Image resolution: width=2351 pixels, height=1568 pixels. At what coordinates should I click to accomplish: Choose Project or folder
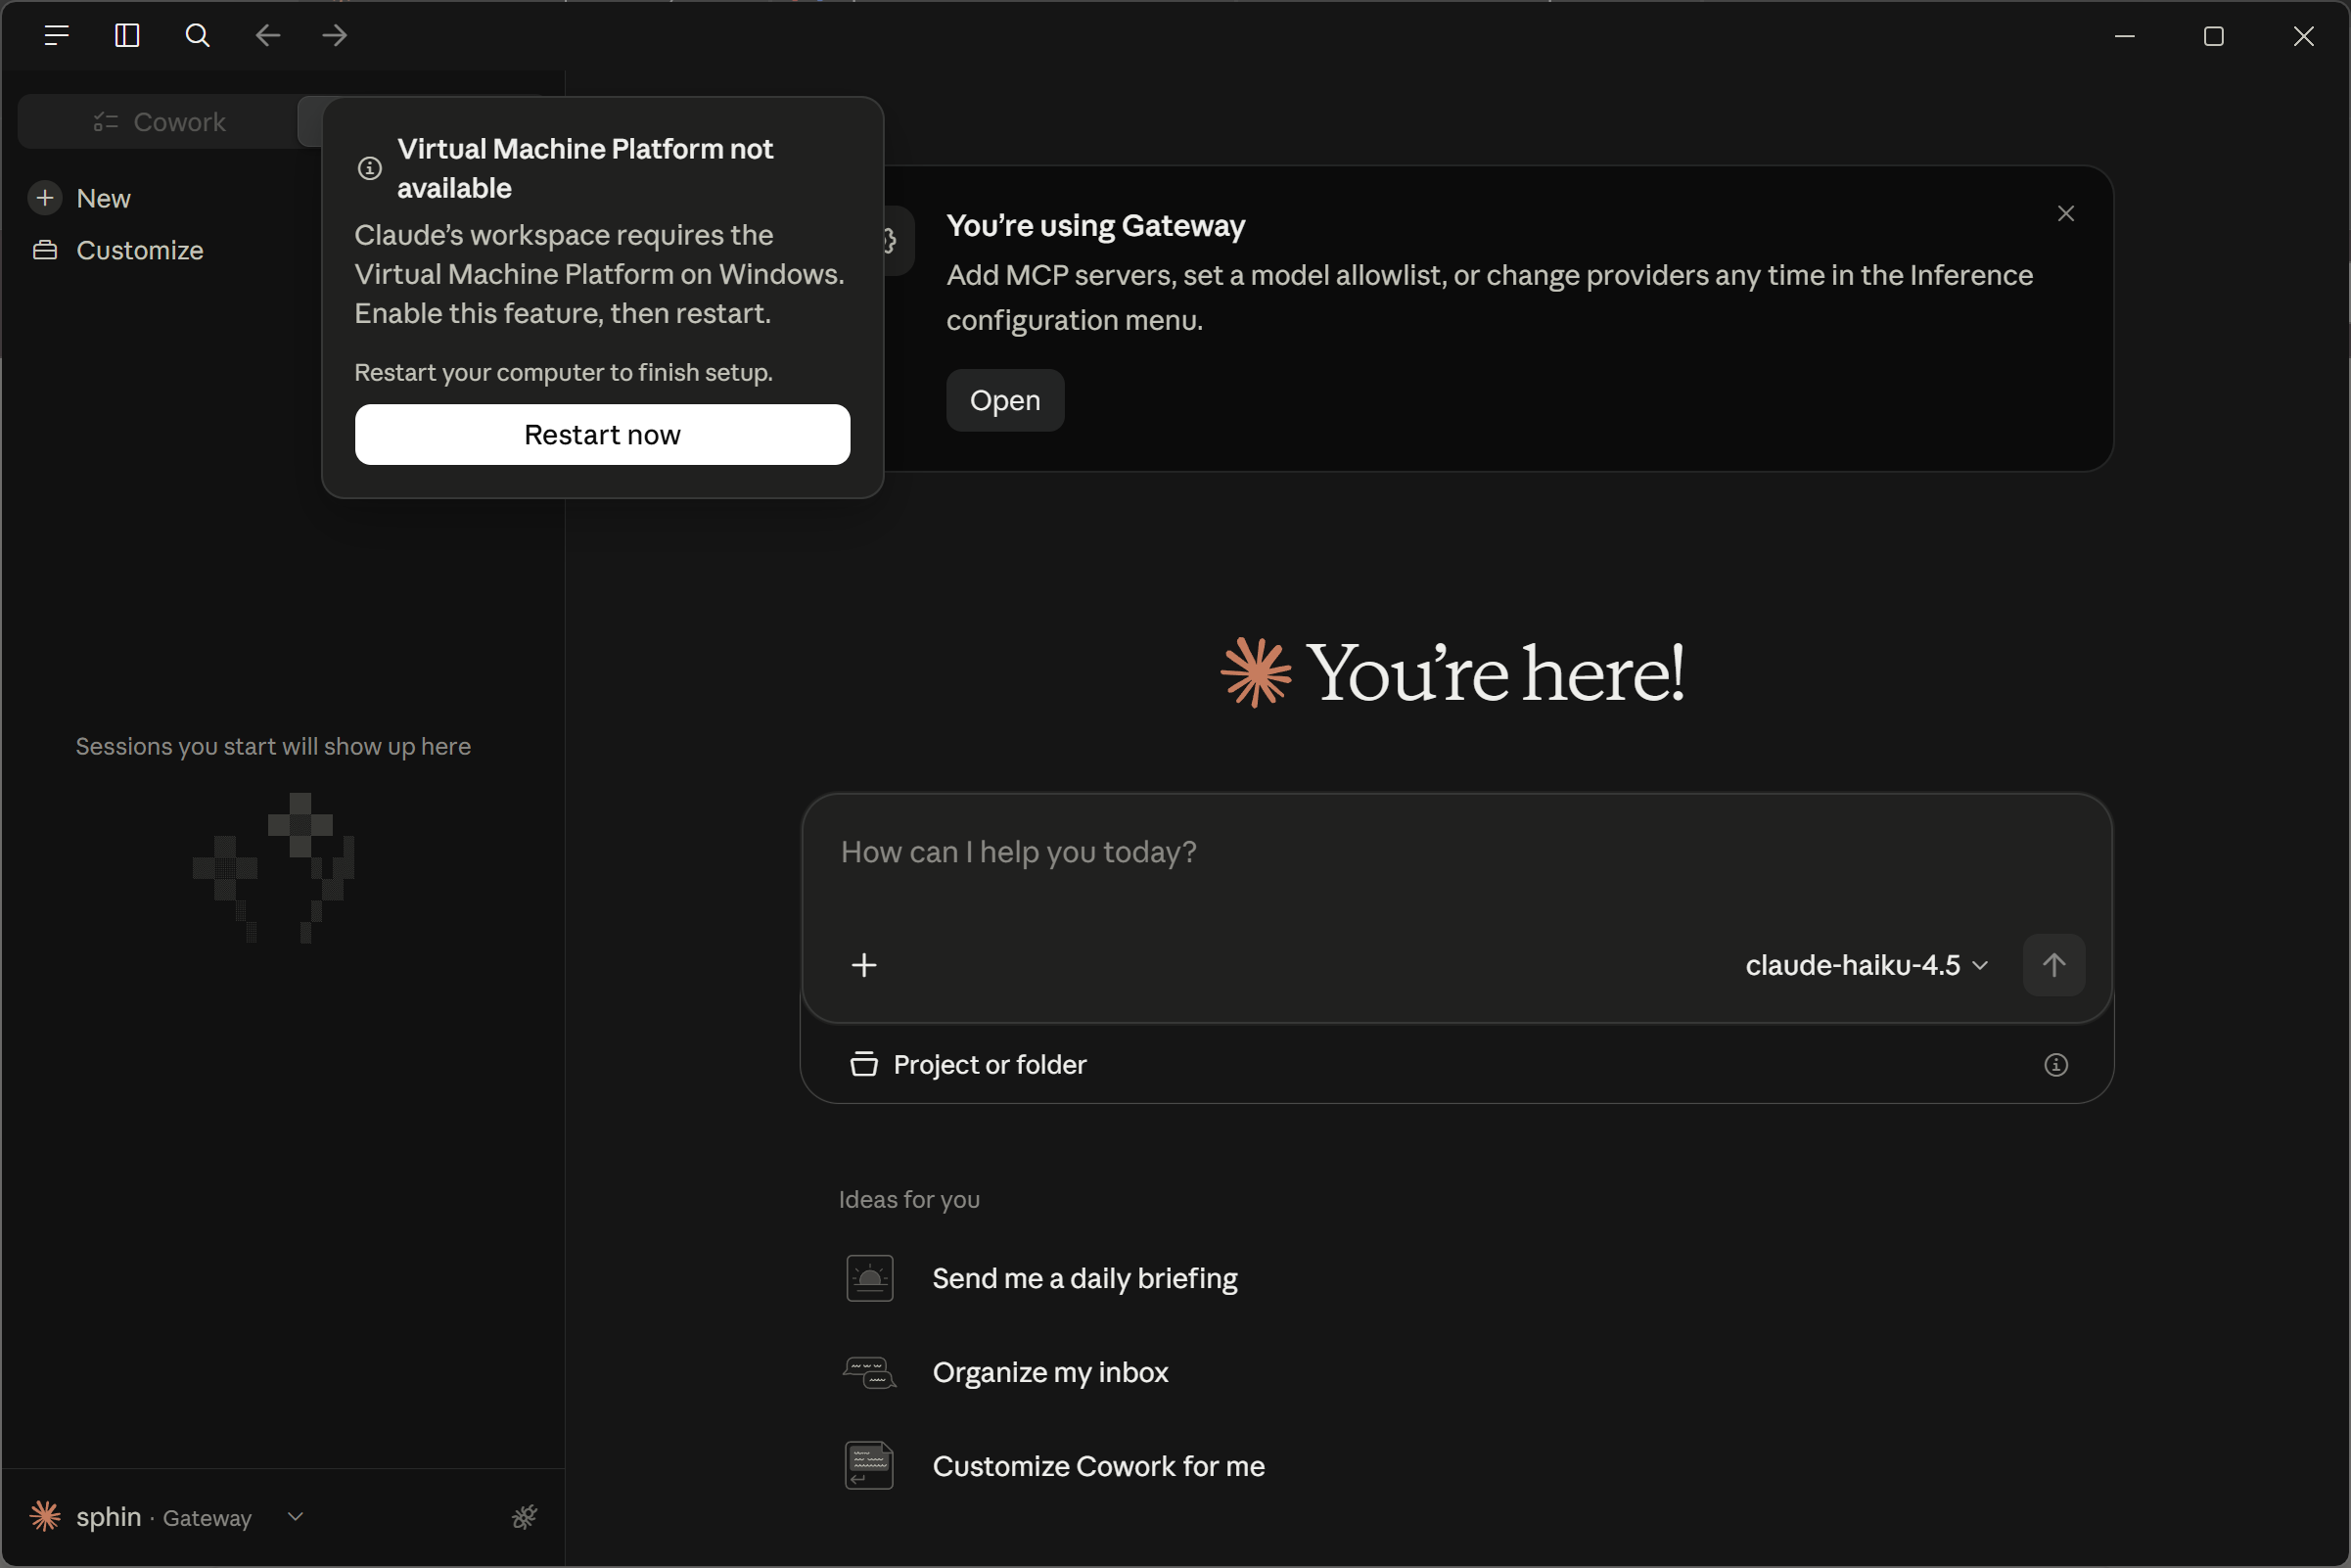(x=969, y=1065)
